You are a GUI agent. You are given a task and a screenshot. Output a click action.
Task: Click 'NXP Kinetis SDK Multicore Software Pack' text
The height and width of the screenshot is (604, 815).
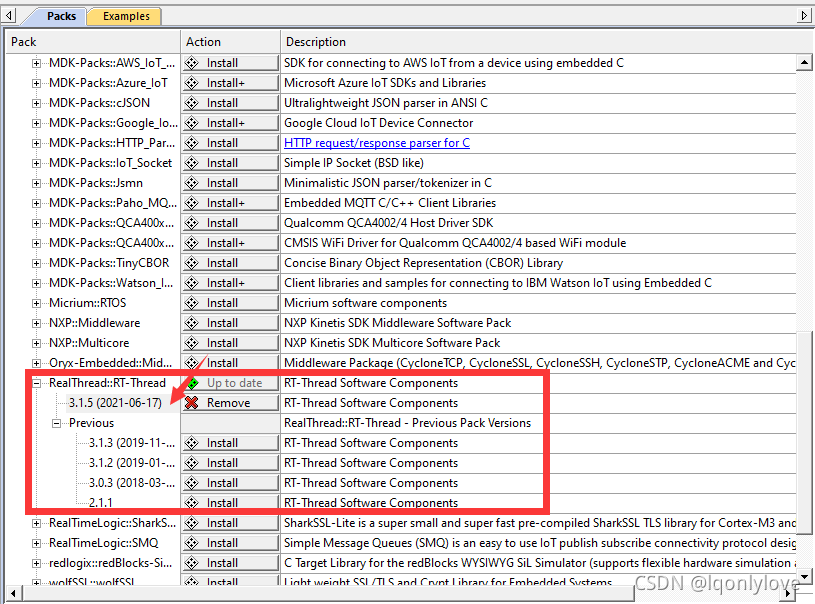tap(392, 343)
